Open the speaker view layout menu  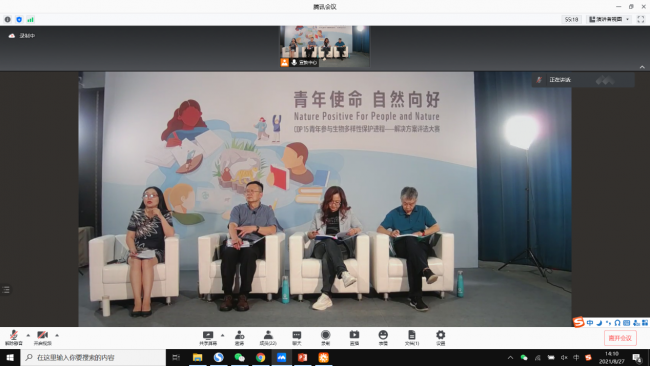pos(609,19)
